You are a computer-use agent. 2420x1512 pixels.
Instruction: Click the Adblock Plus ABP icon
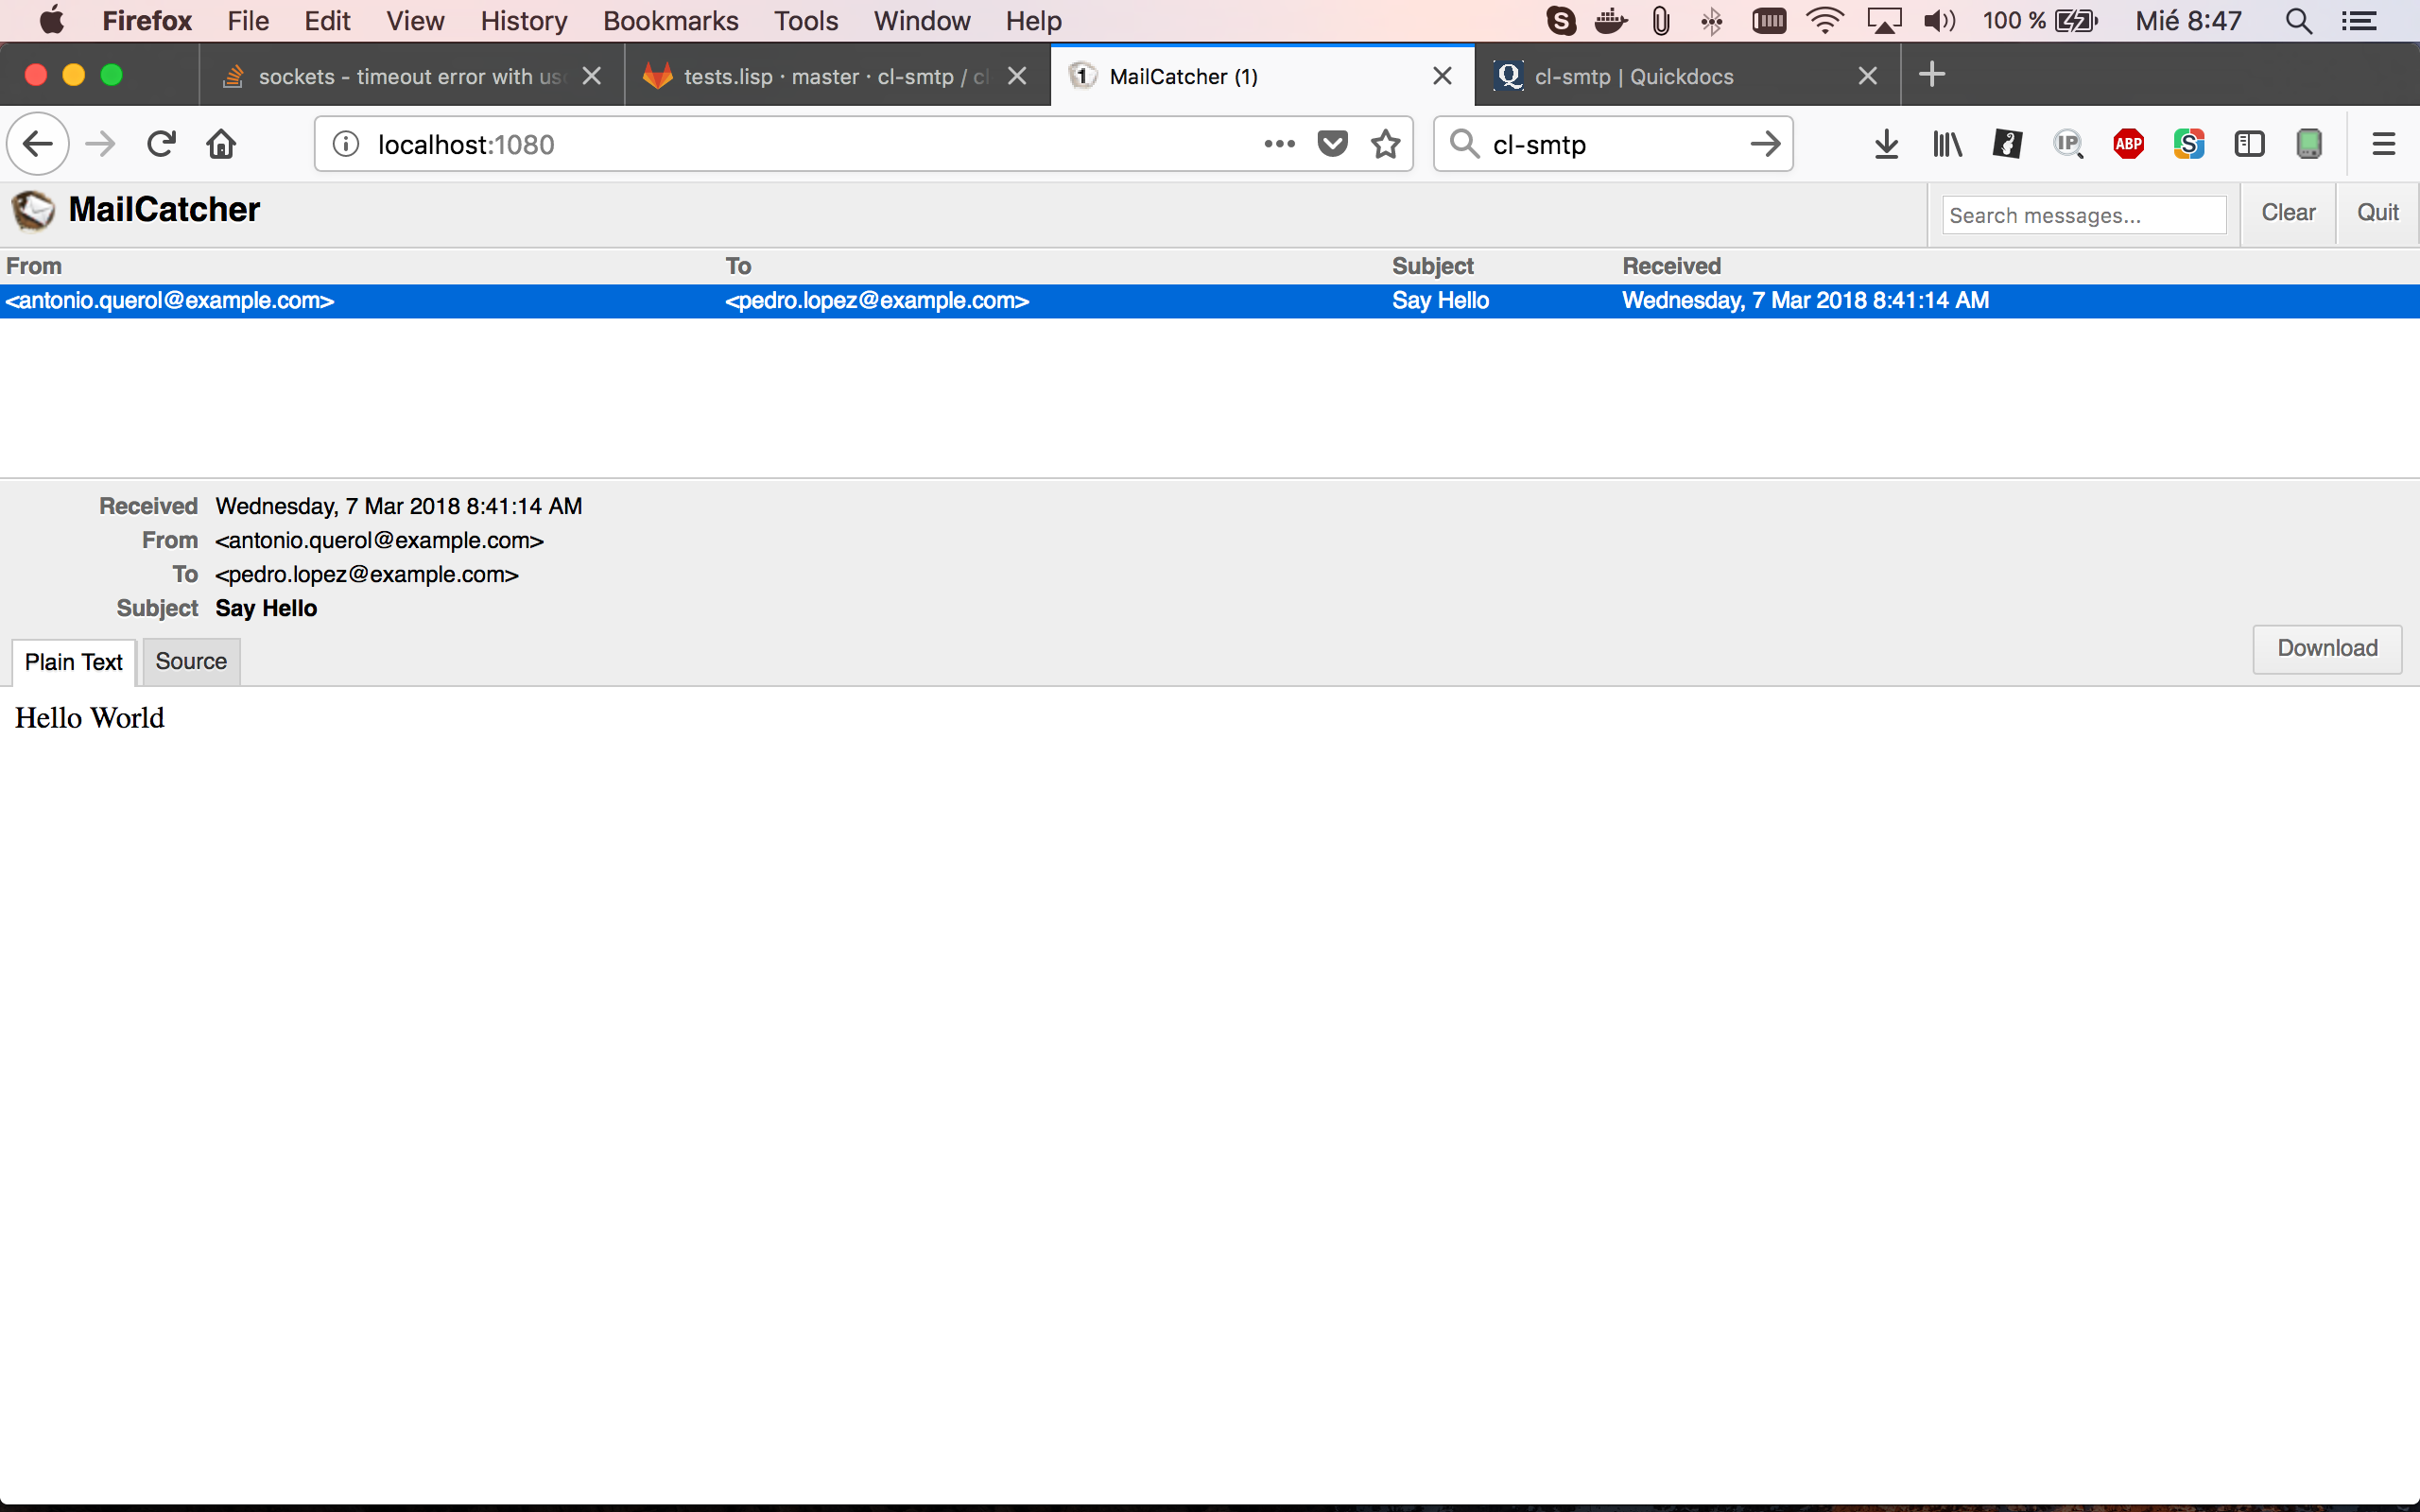point(2128,144)
